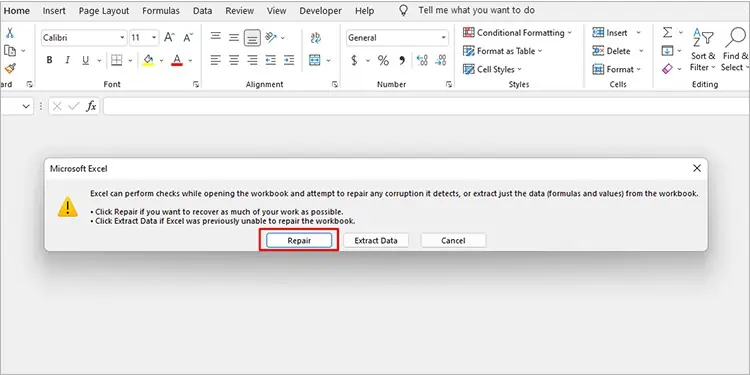Viewport: 750px width, 375px height.
Task: Click the Repair button
Action: [299, 241]
